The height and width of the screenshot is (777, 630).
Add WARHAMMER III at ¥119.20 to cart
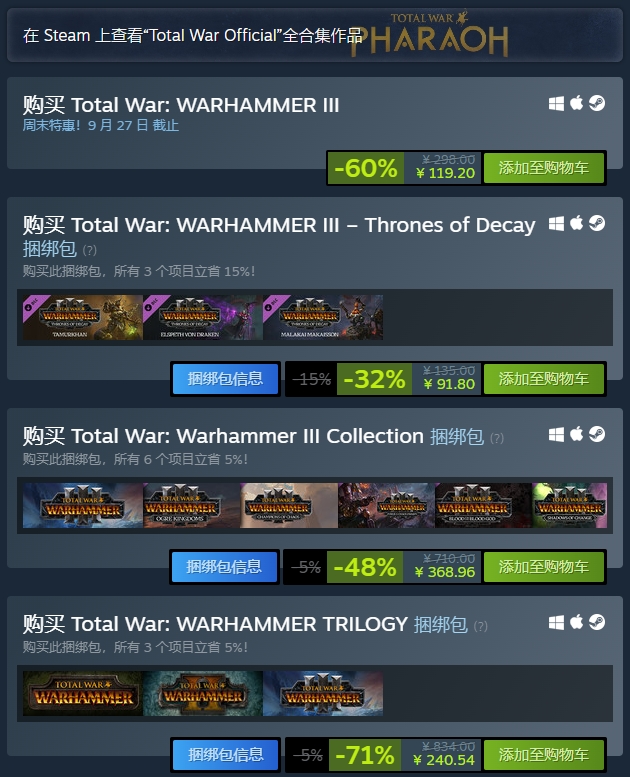tap(544, 168)
